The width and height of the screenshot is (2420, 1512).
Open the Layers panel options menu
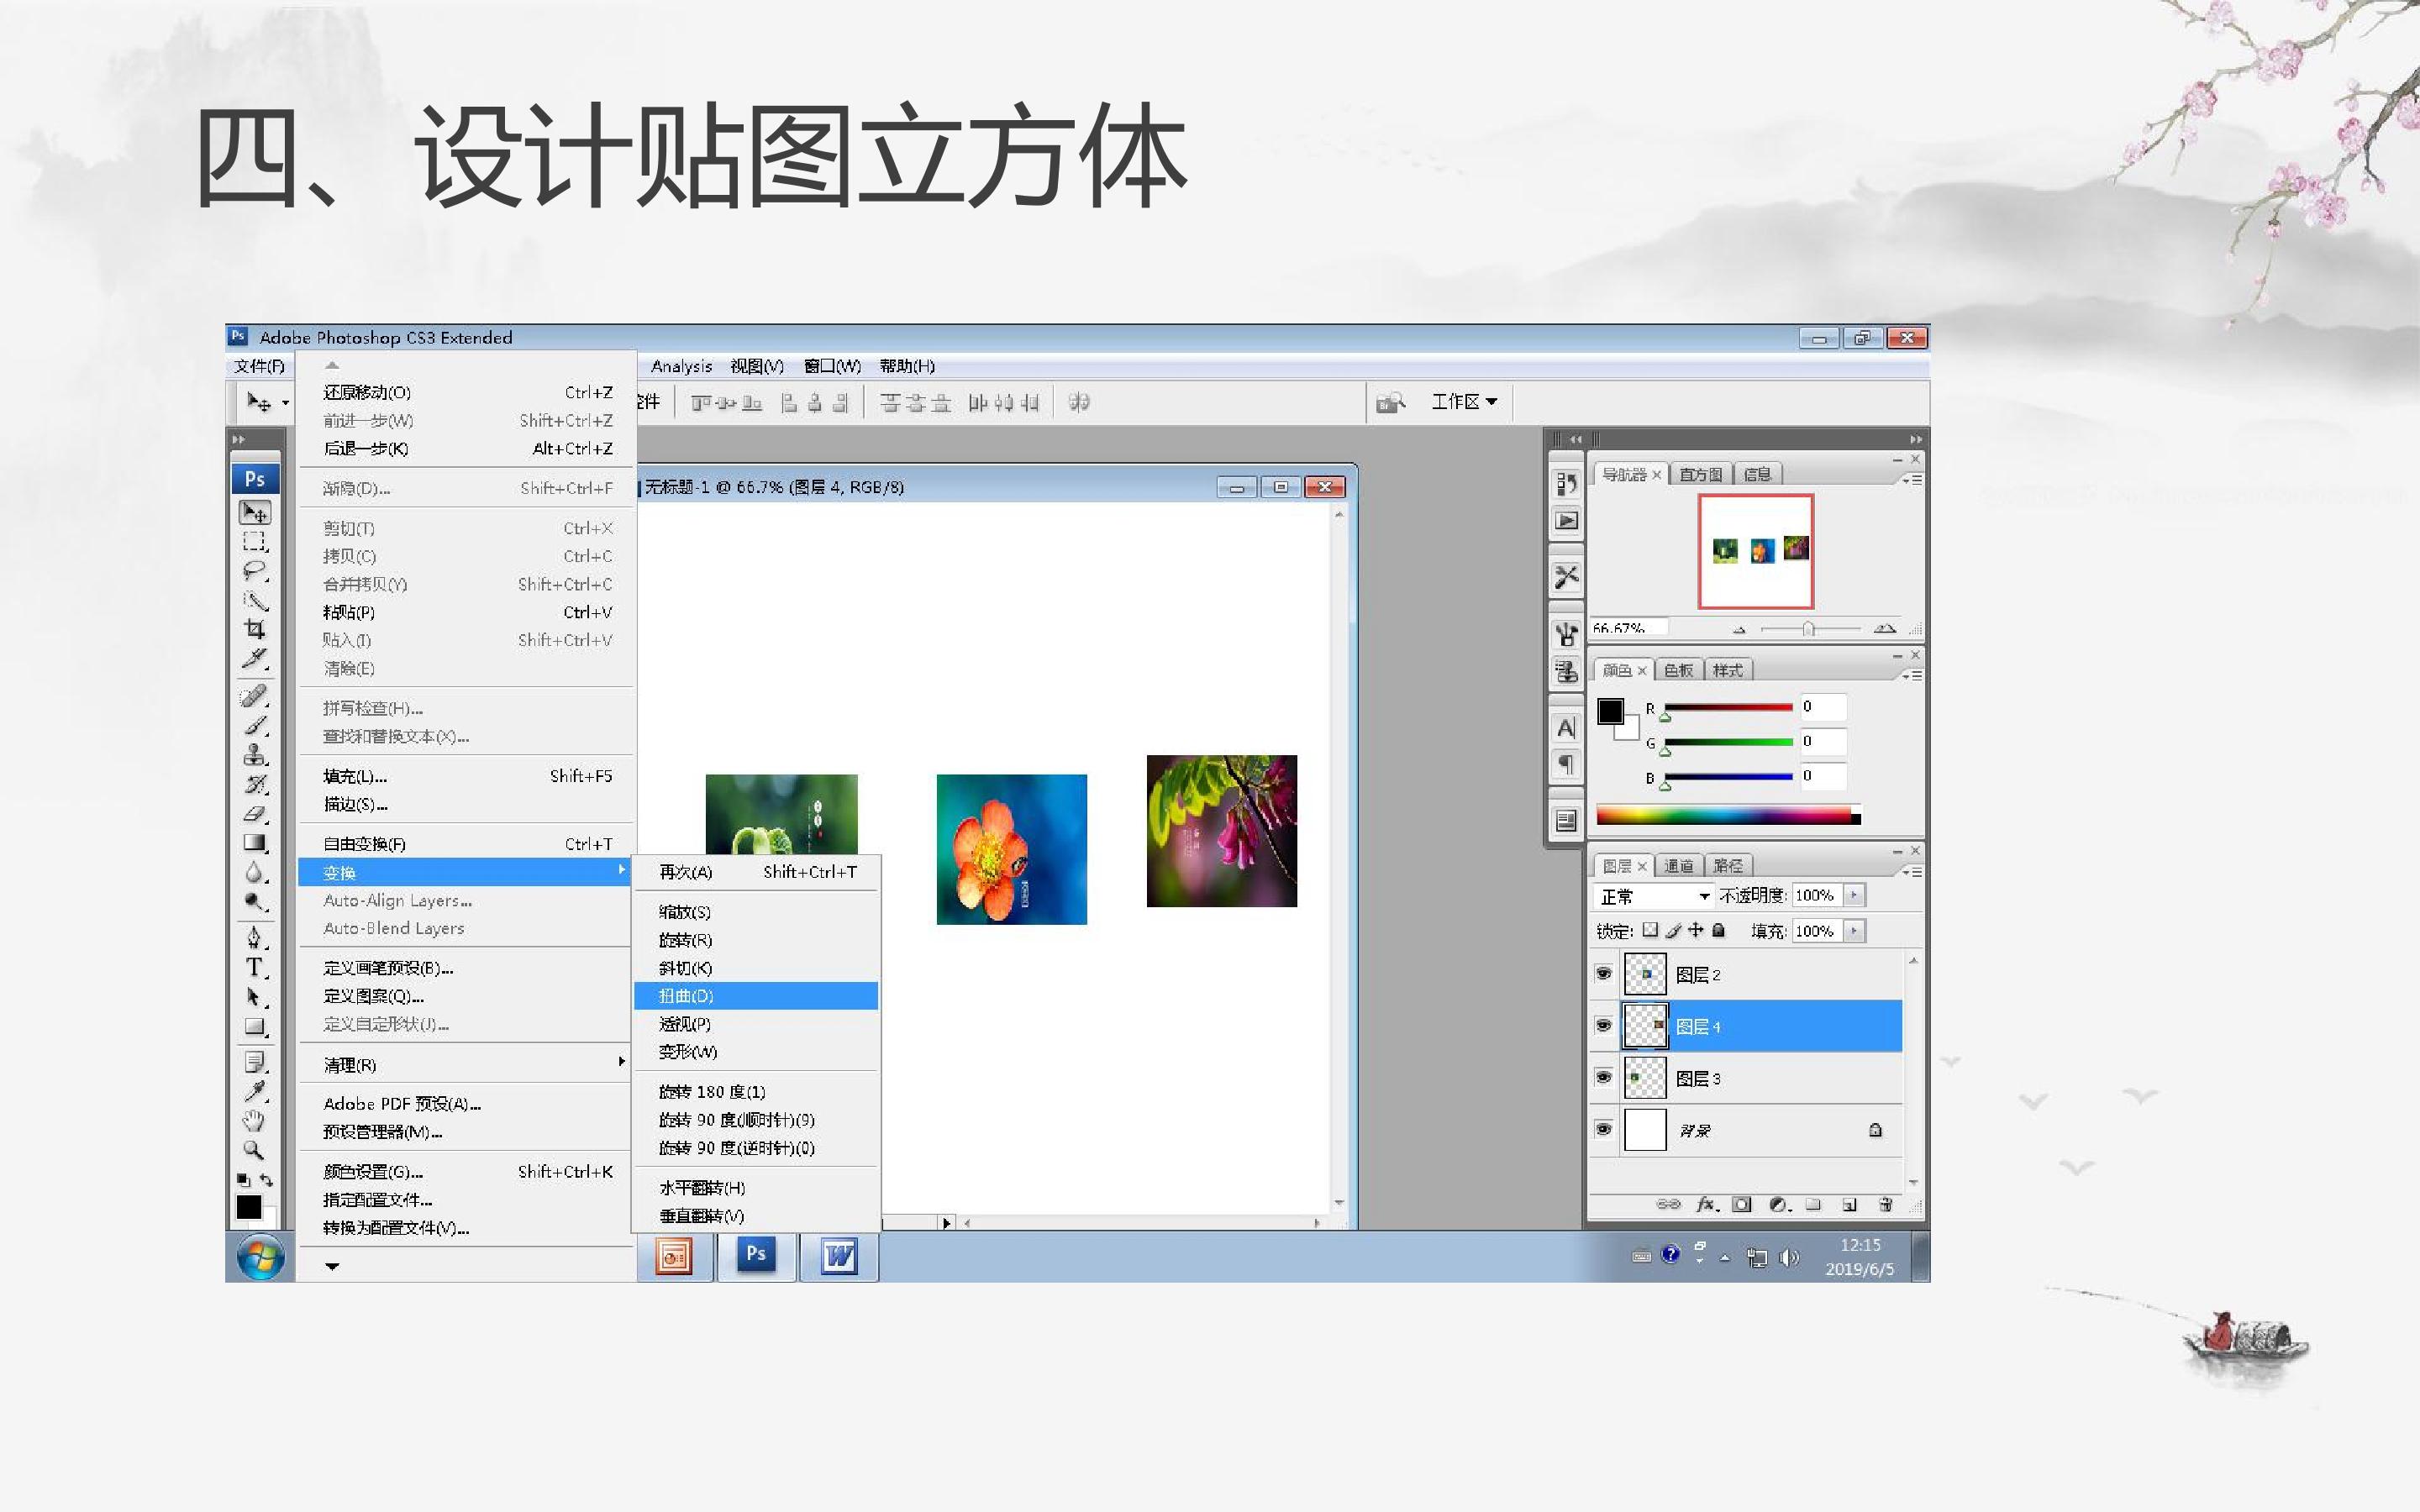click(1911, 872)
